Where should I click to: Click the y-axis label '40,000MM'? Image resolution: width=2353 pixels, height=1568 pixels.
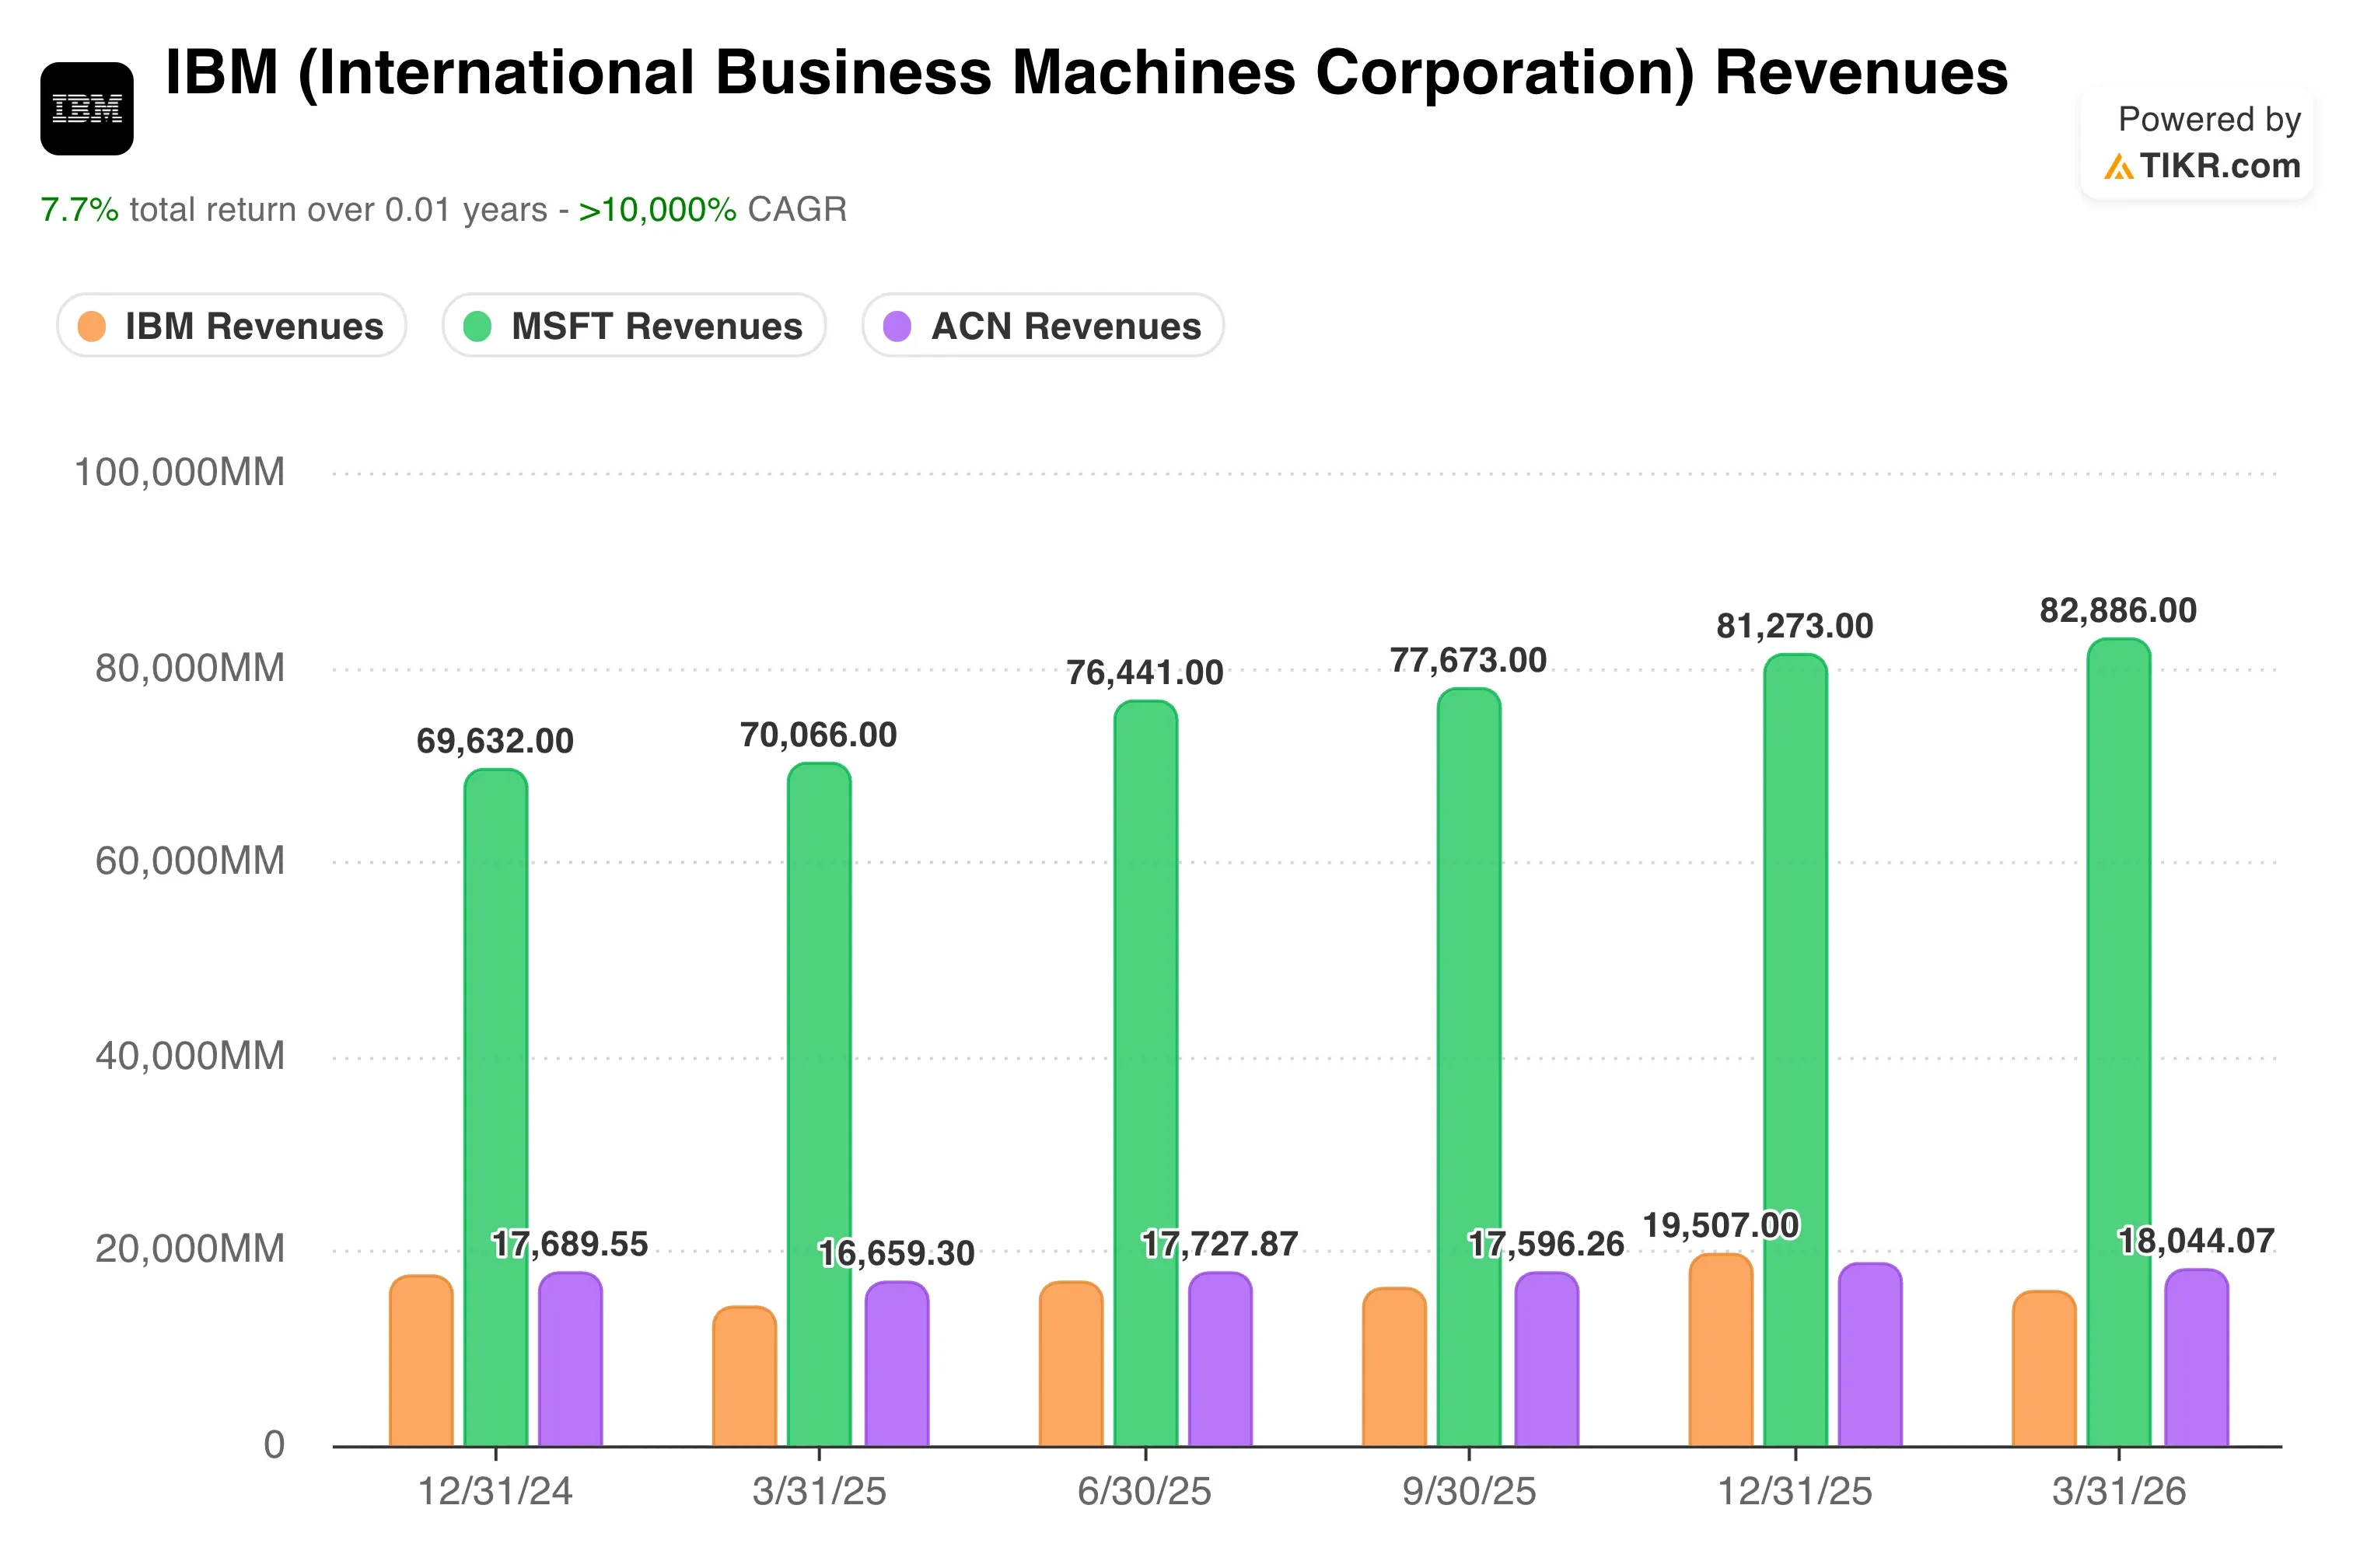(190, 1056)
